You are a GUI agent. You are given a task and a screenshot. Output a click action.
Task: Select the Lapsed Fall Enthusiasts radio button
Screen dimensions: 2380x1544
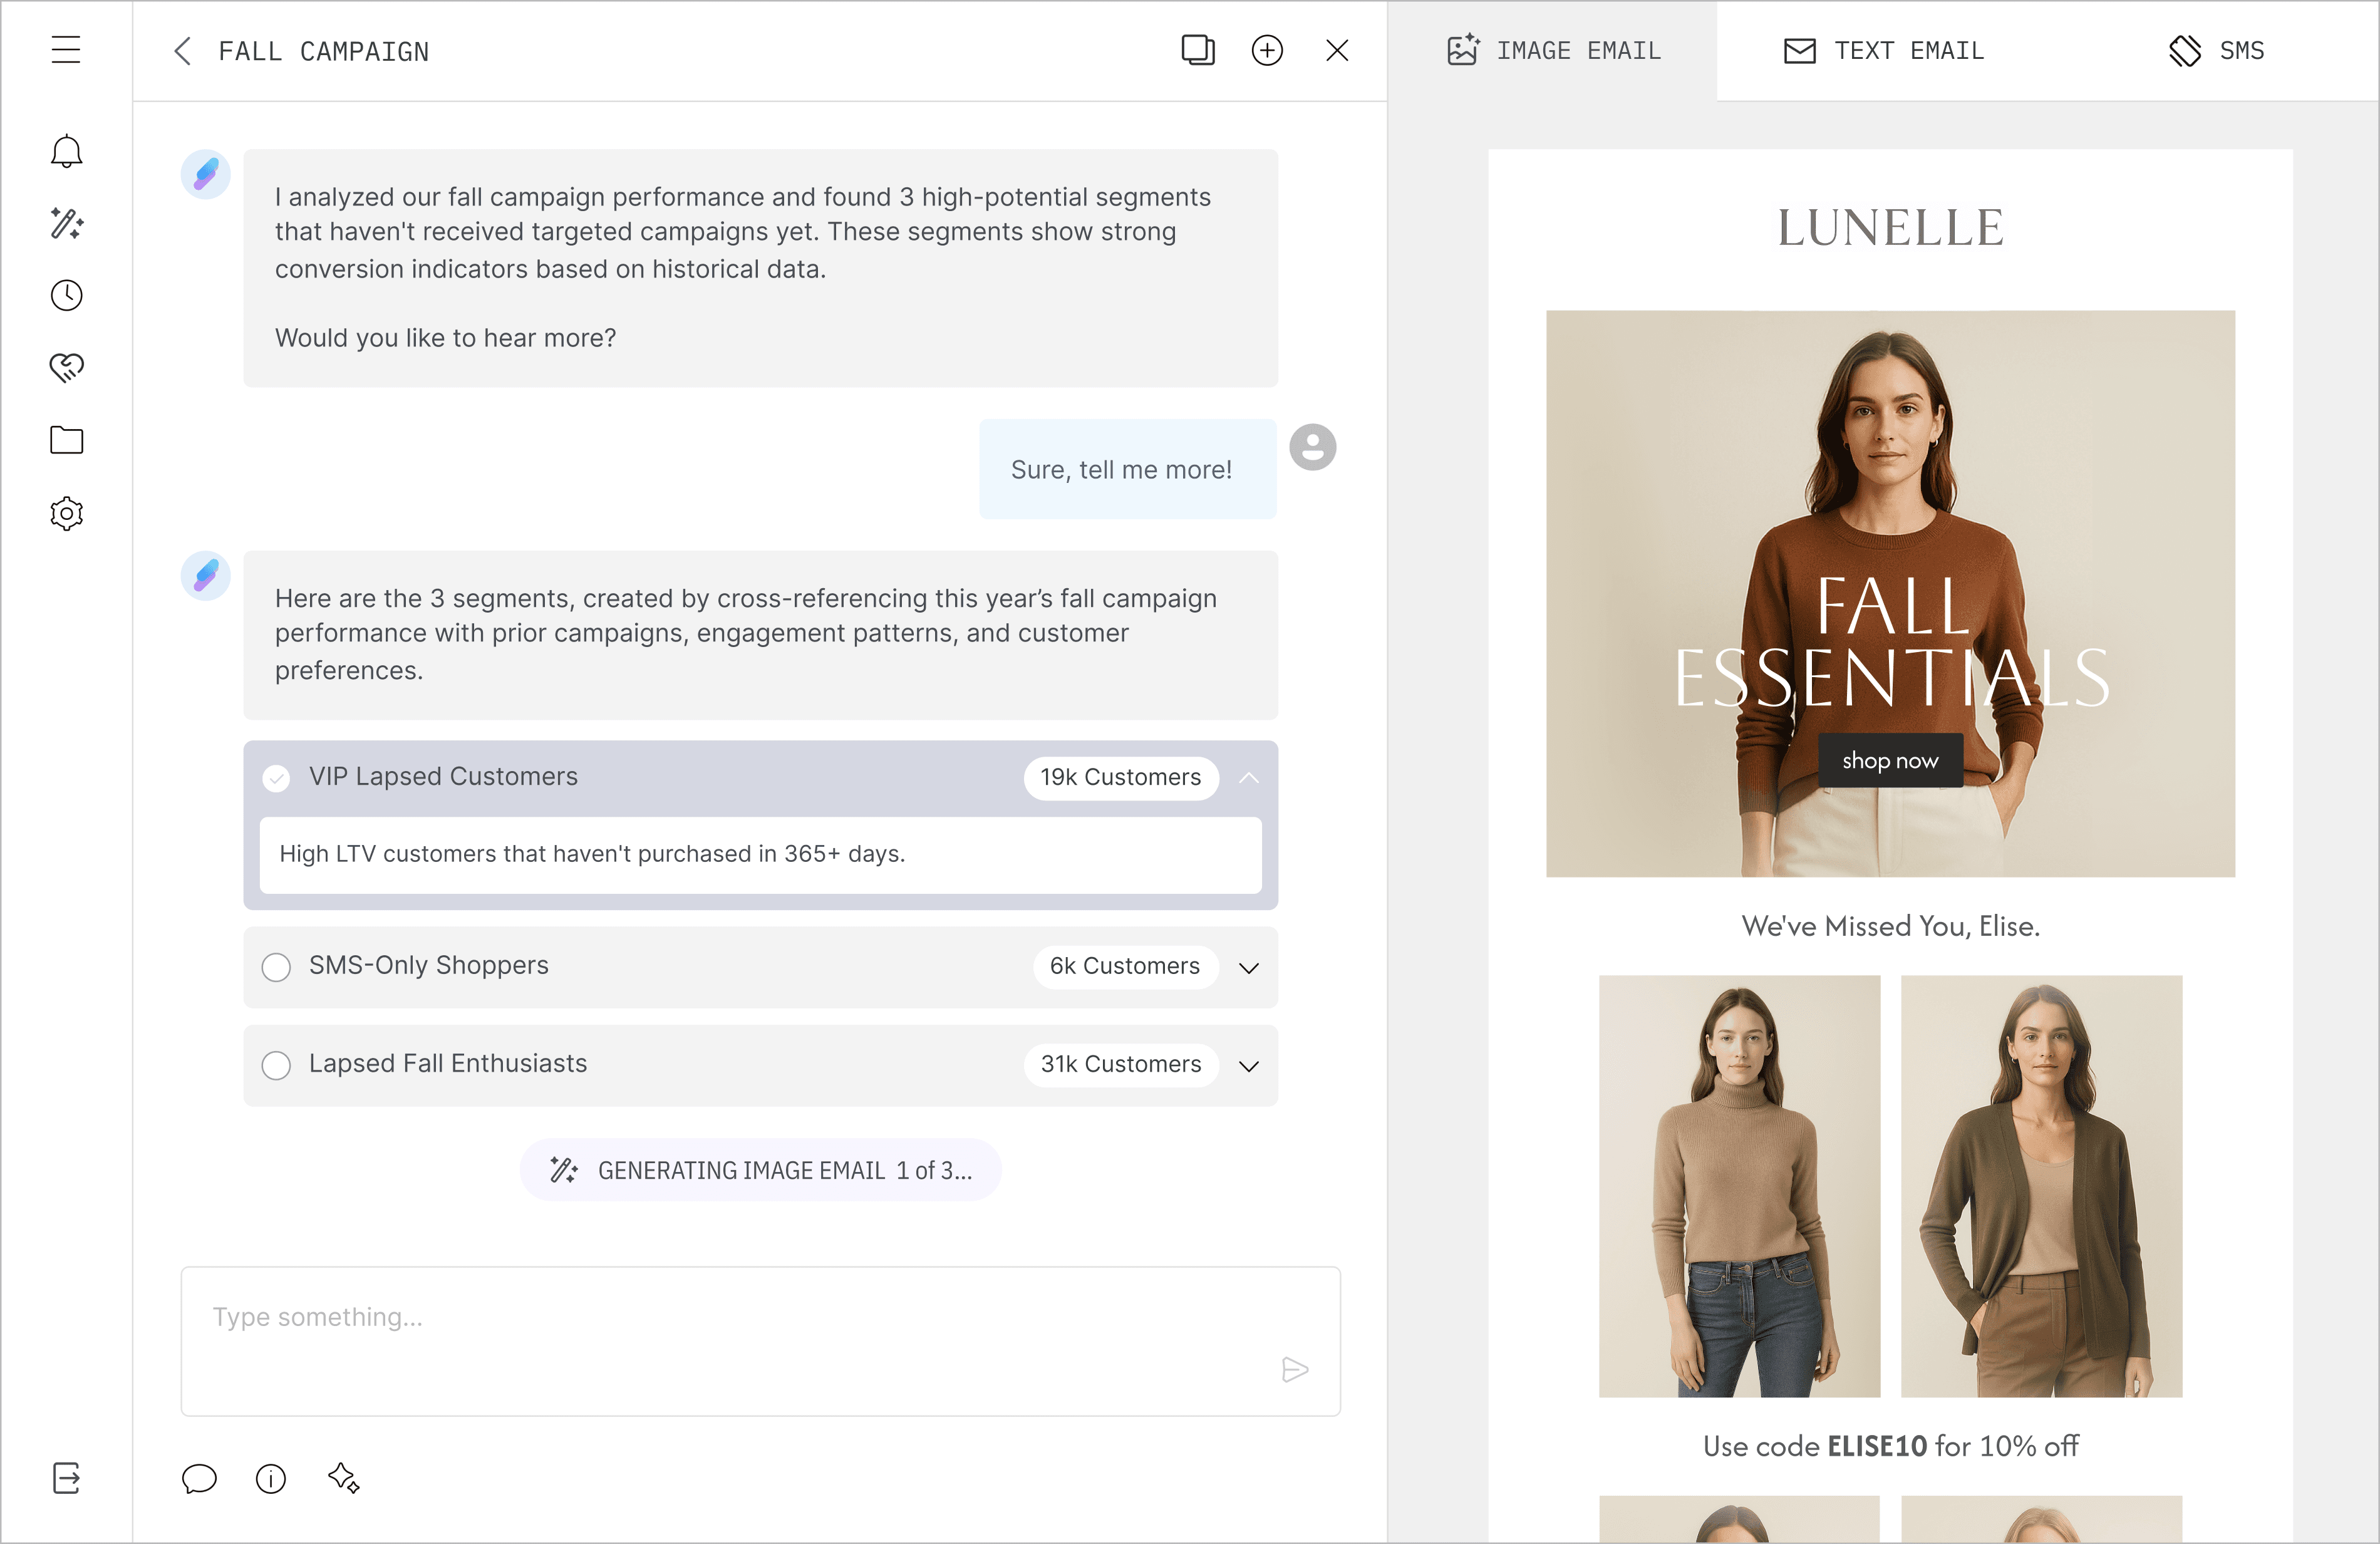[276, 1064]
